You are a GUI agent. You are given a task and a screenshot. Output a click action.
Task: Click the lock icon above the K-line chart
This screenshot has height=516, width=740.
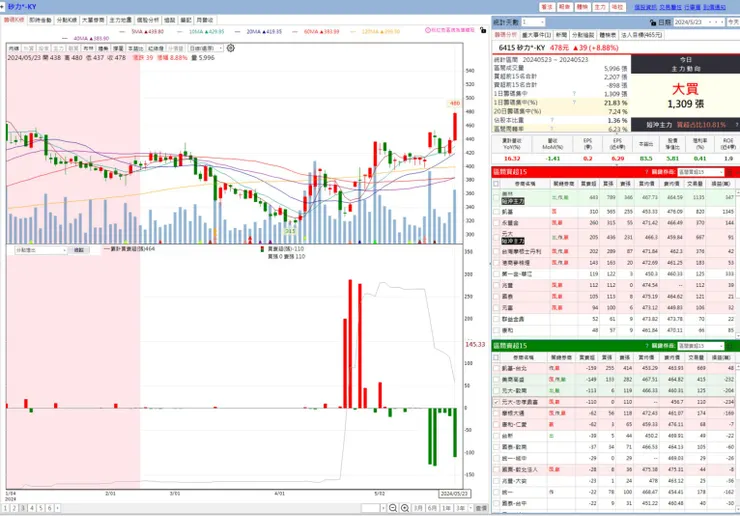pos(483,30)
